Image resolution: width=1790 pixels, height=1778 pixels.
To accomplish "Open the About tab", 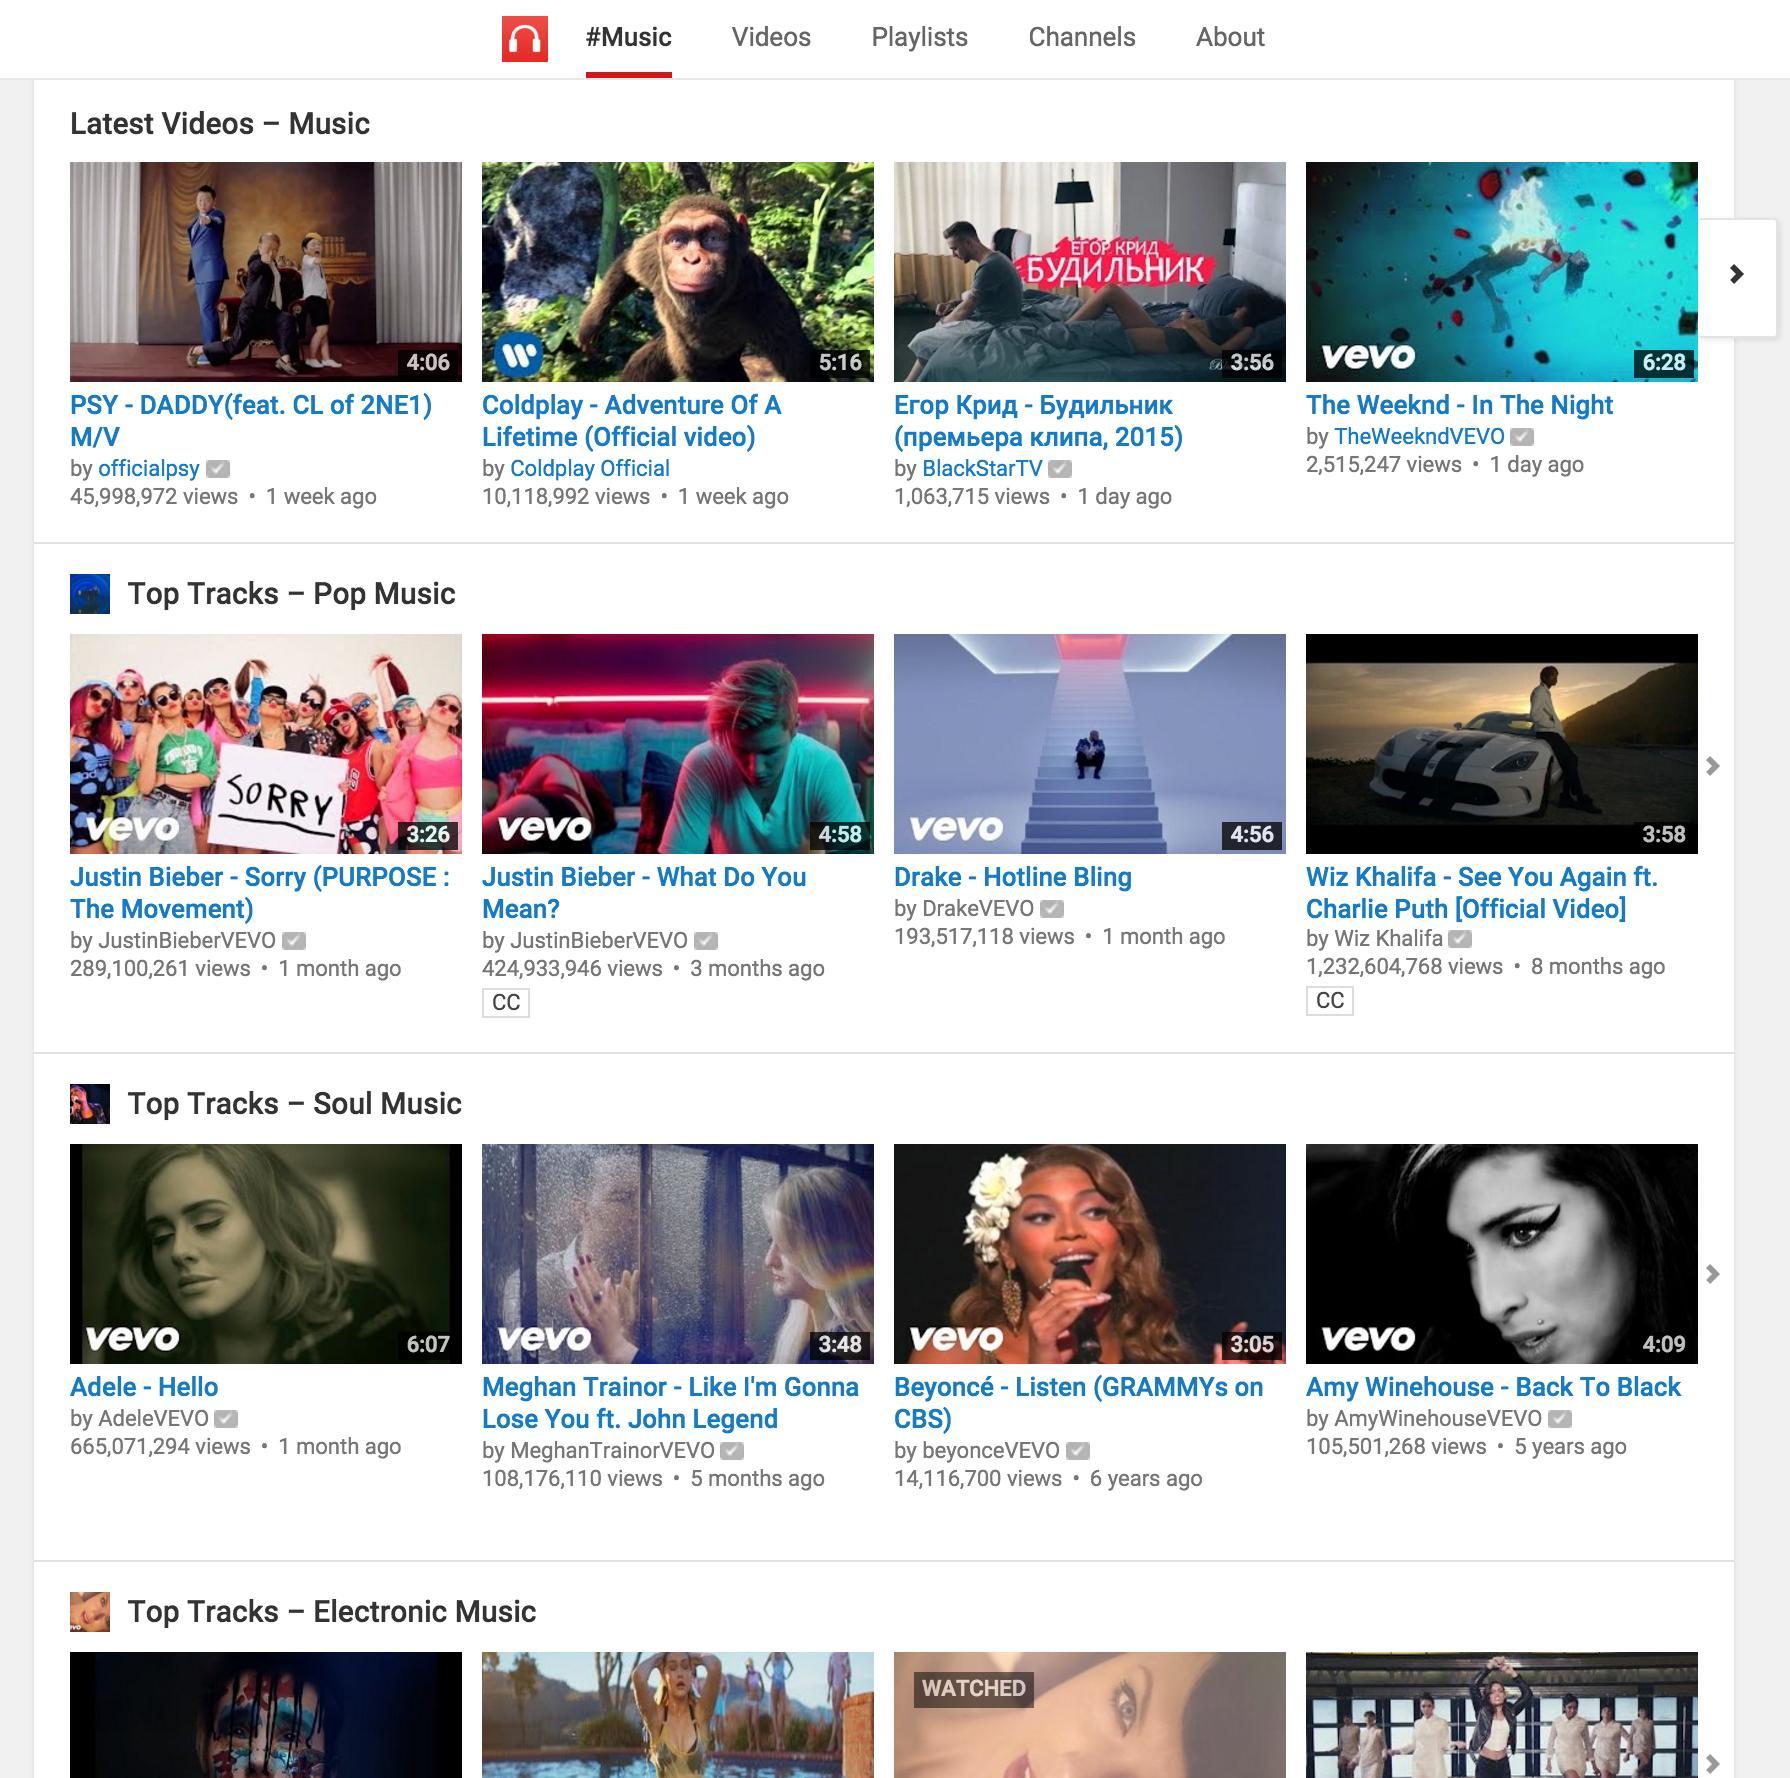I will tap(1230, 38).
